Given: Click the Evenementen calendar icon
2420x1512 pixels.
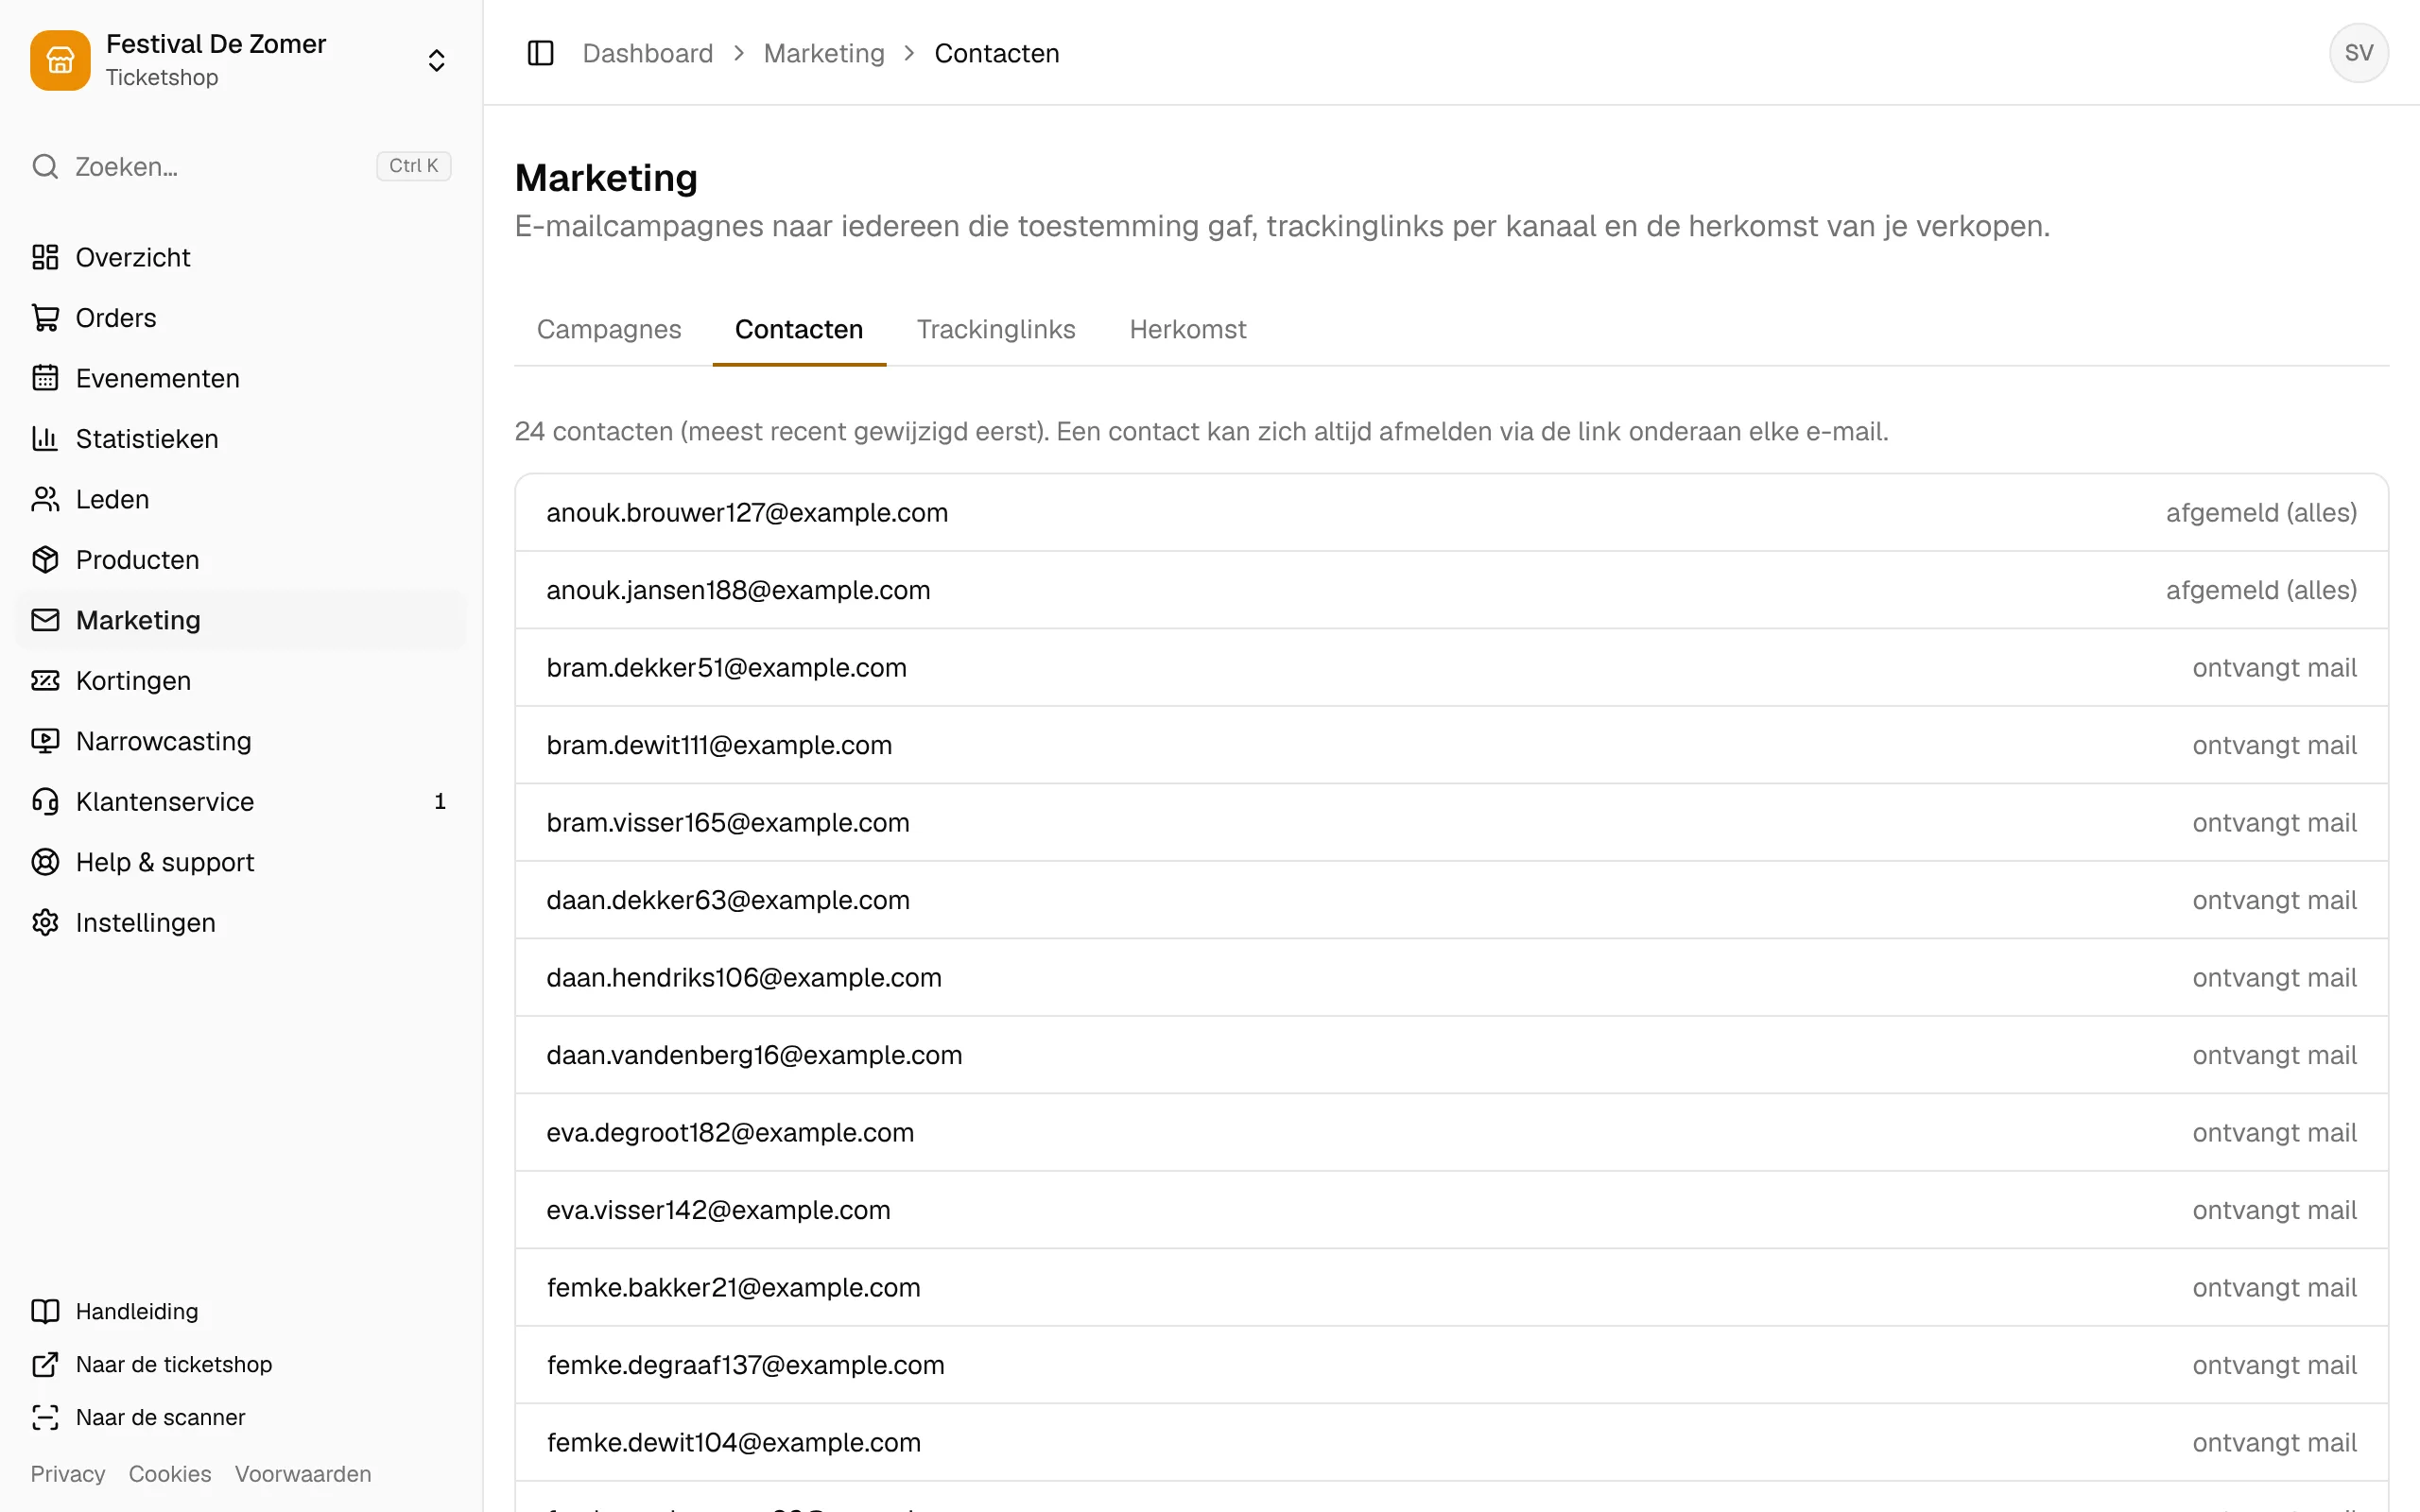Looking at the screenshot, I should pos(45,378).
